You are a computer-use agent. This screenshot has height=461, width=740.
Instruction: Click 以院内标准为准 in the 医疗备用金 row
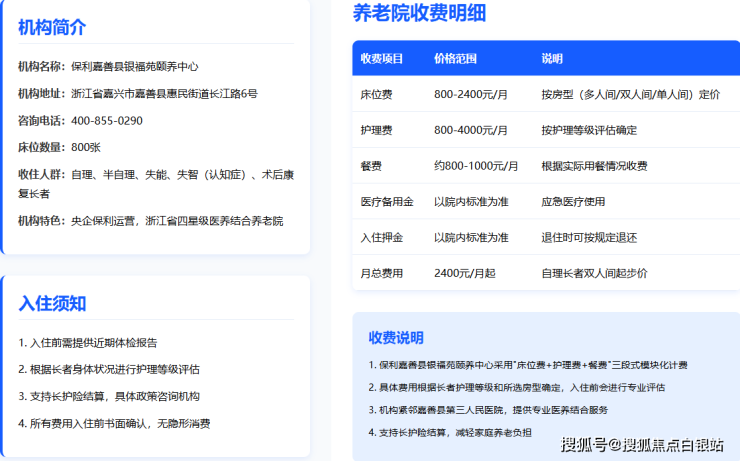coord(471,202)
